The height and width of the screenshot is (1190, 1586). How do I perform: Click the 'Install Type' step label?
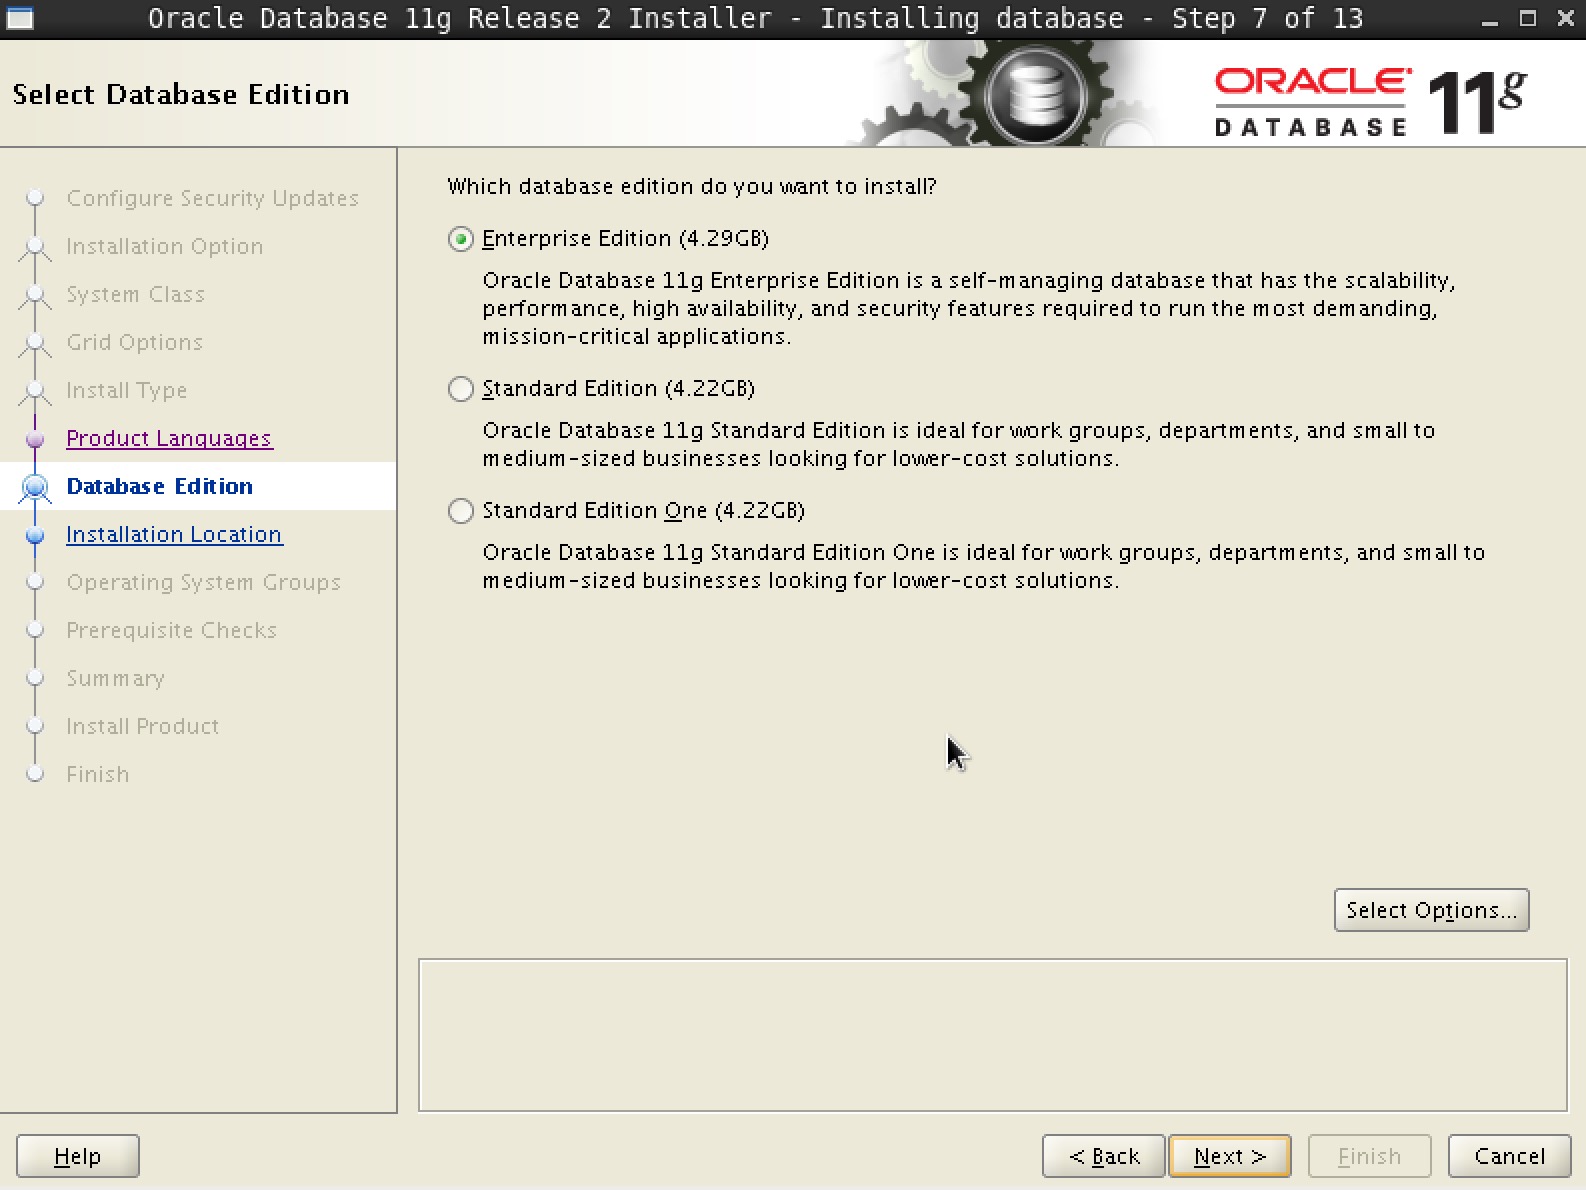(127, 390)
